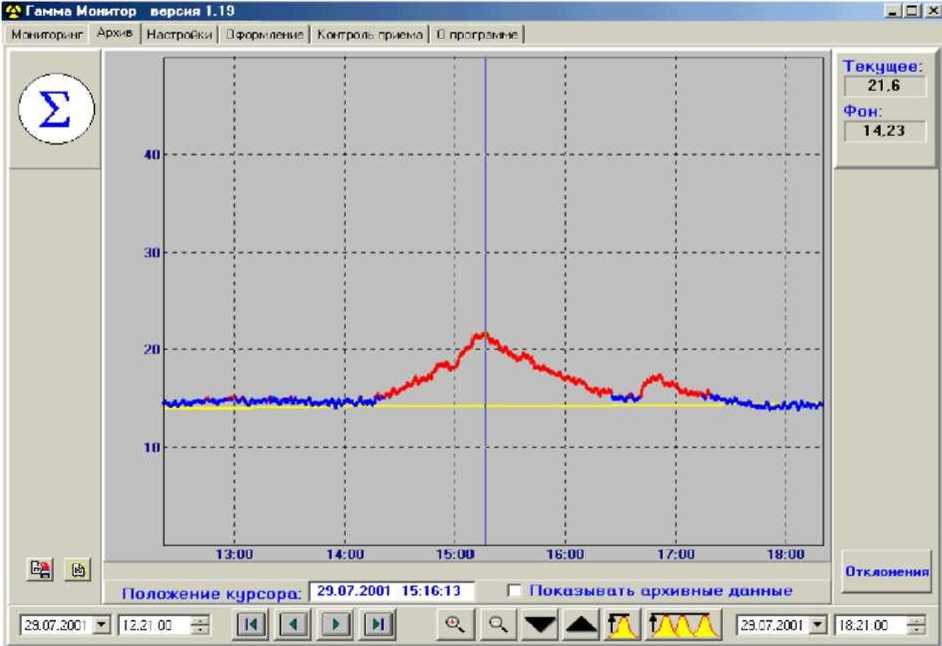Click into the end time field 18.21.00
The height and width of the screenshot is (646, 942).
[x=872, y=625]
